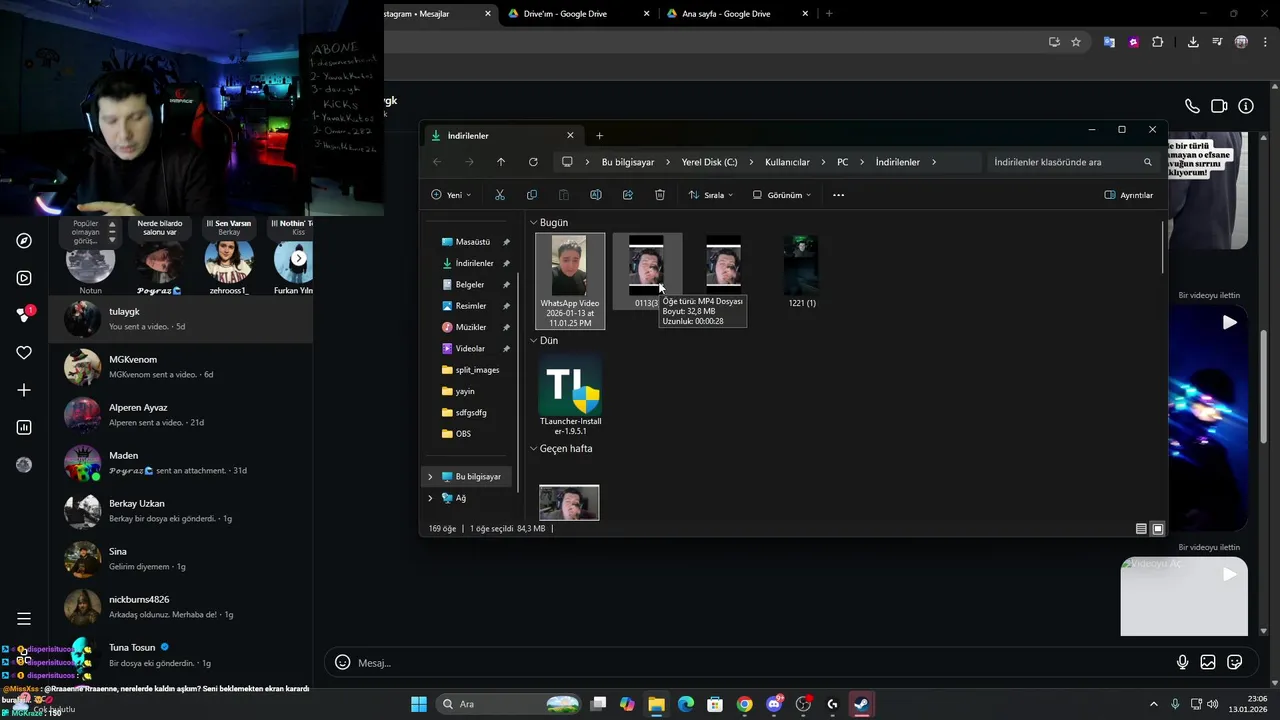The image size is (1280, 720).
Task: Click Yerel Disk (C:) in breadcrumb
Action: point(710,162)
